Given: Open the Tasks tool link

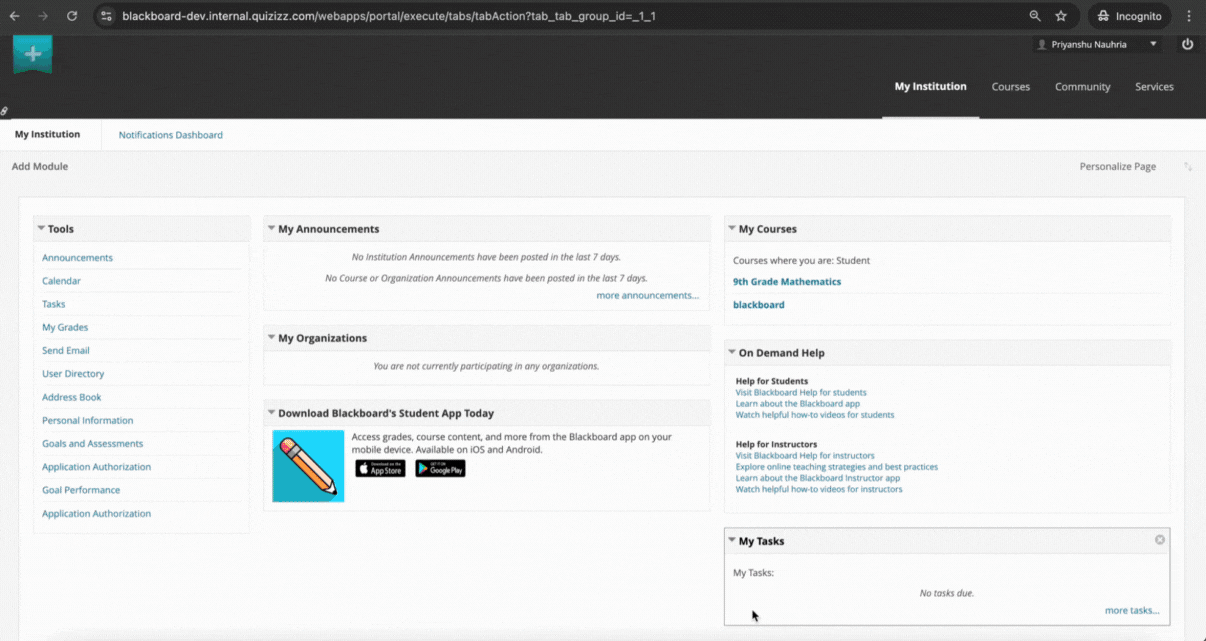Looking at the screenshot, I should [x=53, y=304].
